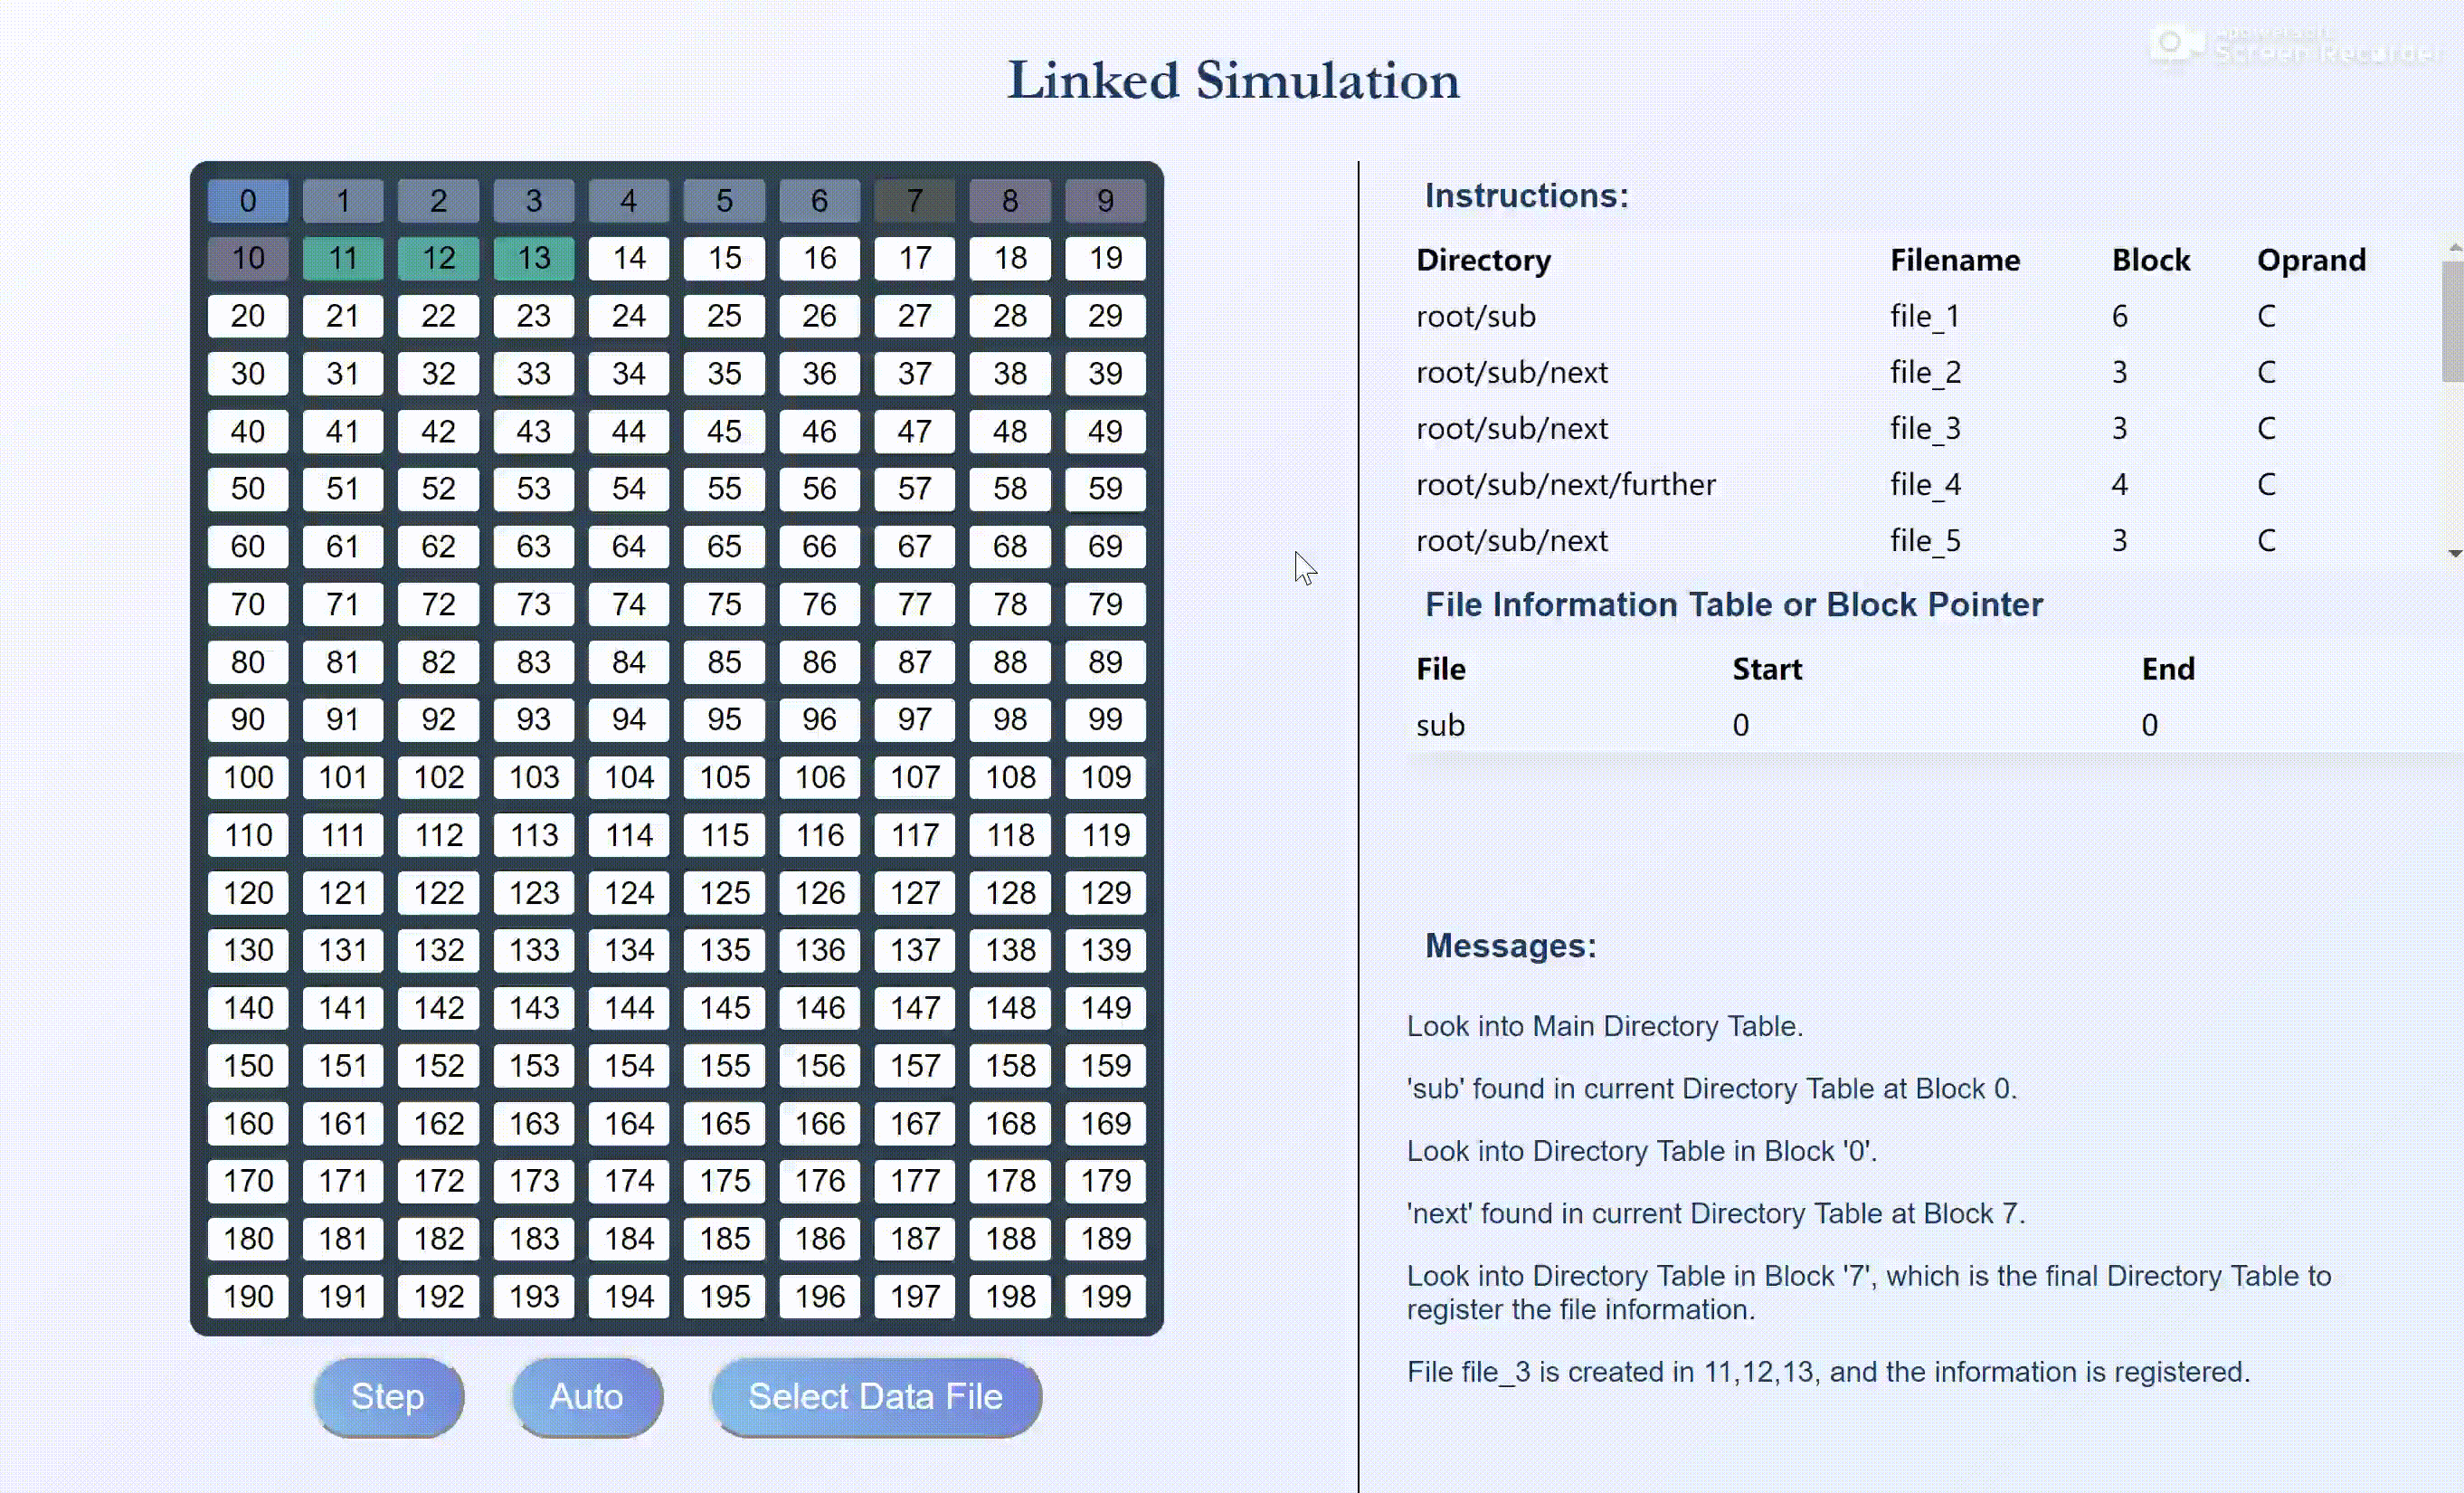Click instructions scrollbar up arrow
The image size is (2464, 1493).
click(x=2454, y=247)
